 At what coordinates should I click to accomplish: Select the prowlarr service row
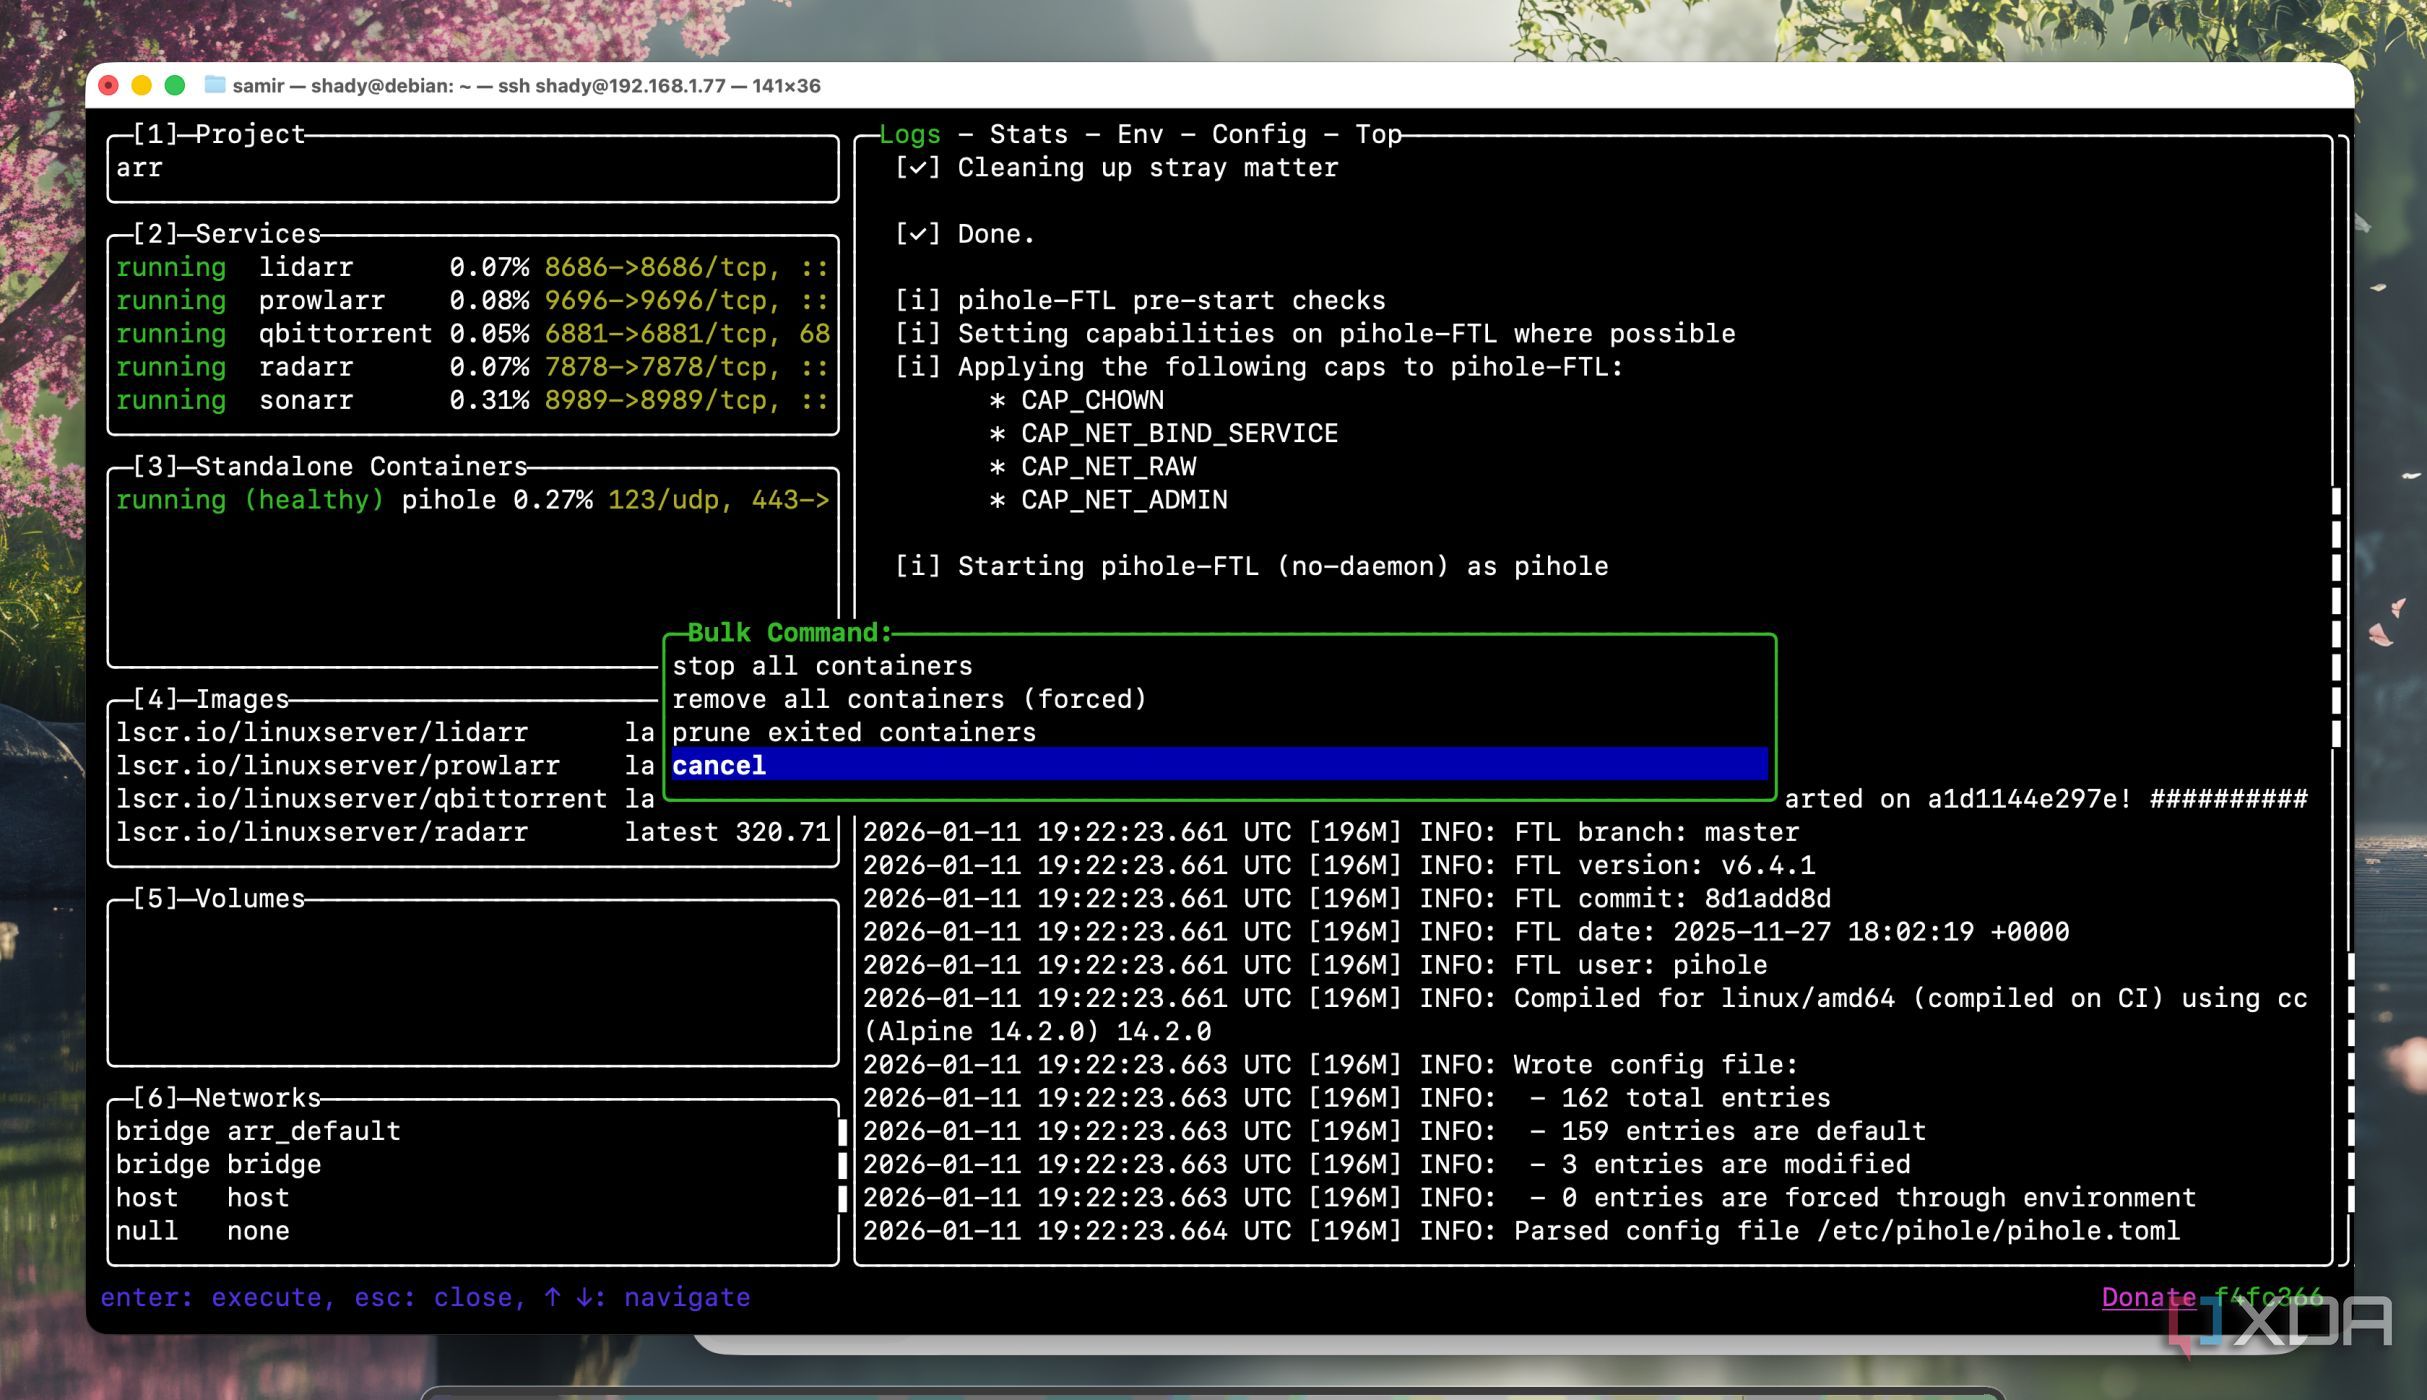(472, 300)
